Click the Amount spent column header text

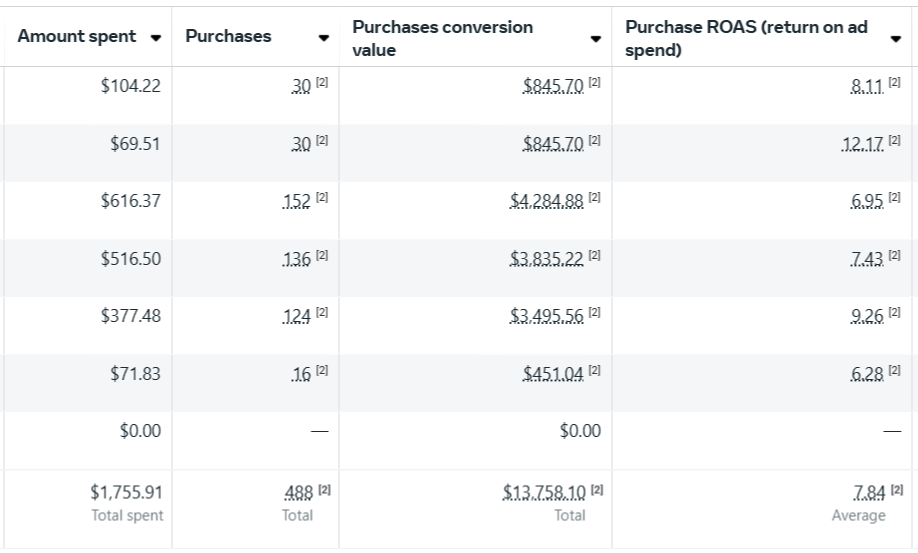(x=77, y=36)
